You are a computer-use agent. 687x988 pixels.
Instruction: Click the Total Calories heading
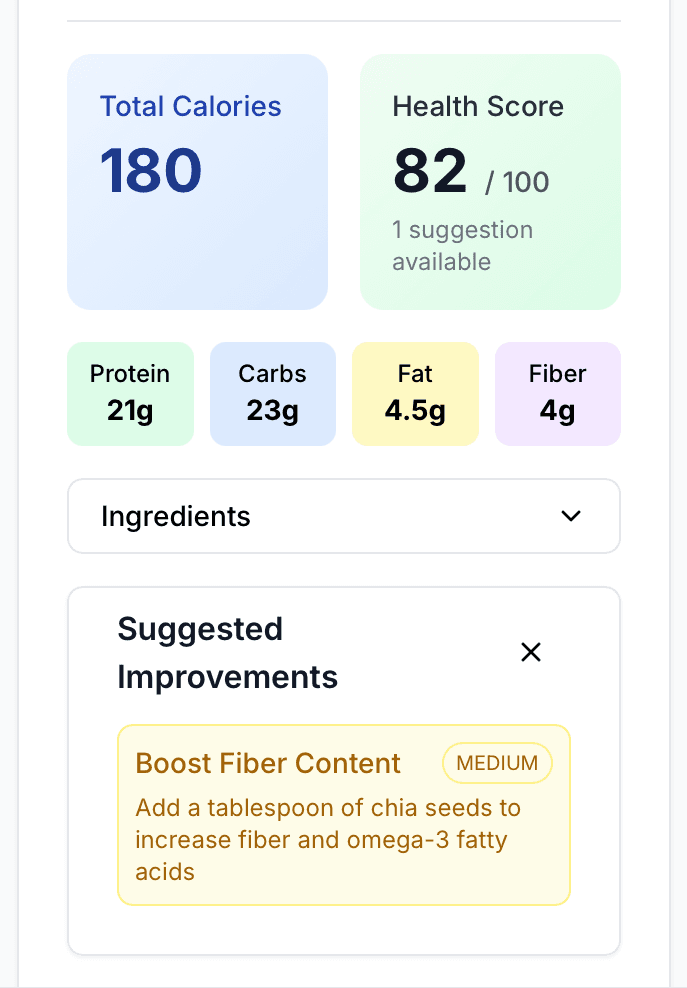click(191, 107)
